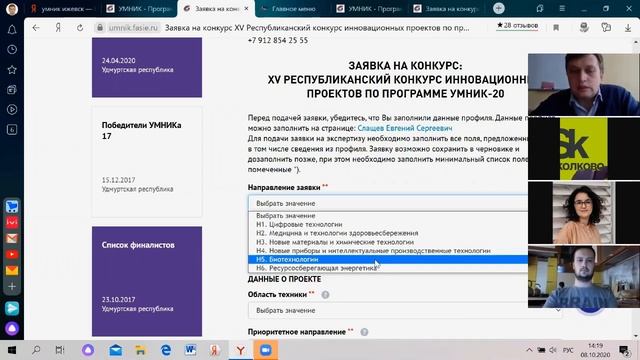Open taskbar Task View button
This screenshot has height=360, width=640.
point(60,350)
